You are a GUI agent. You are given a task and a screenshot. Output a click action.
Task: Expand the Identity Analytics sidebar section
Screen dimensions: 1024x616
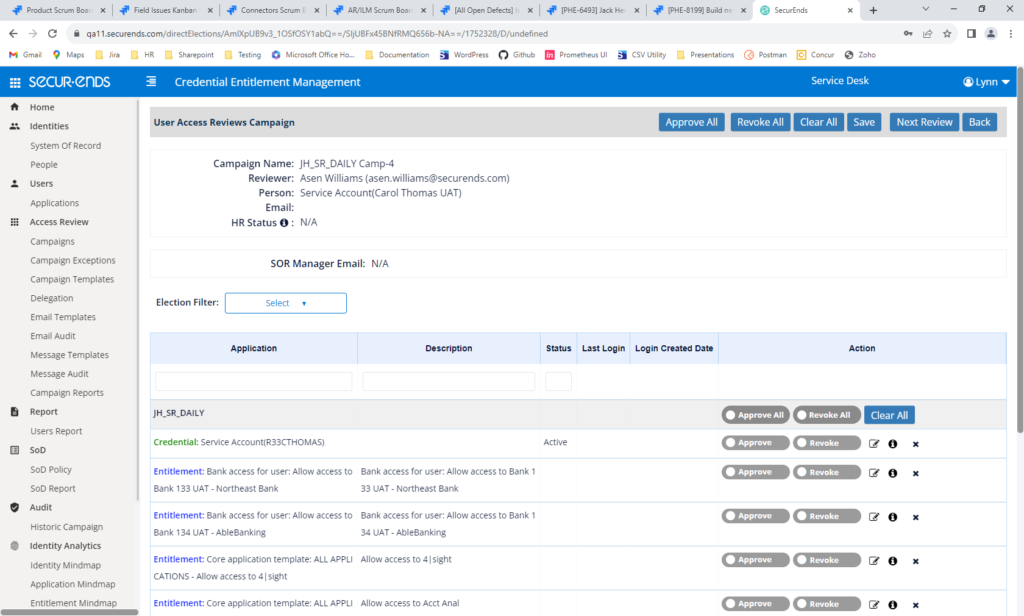(65, 546)
